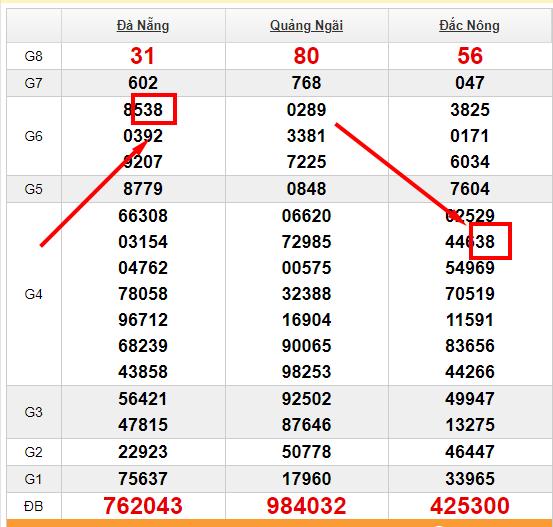The width and height of the screenshot is (553, 527).
Task: Select Quảng Ngãi G7 number 768
Action: [306, 83]
